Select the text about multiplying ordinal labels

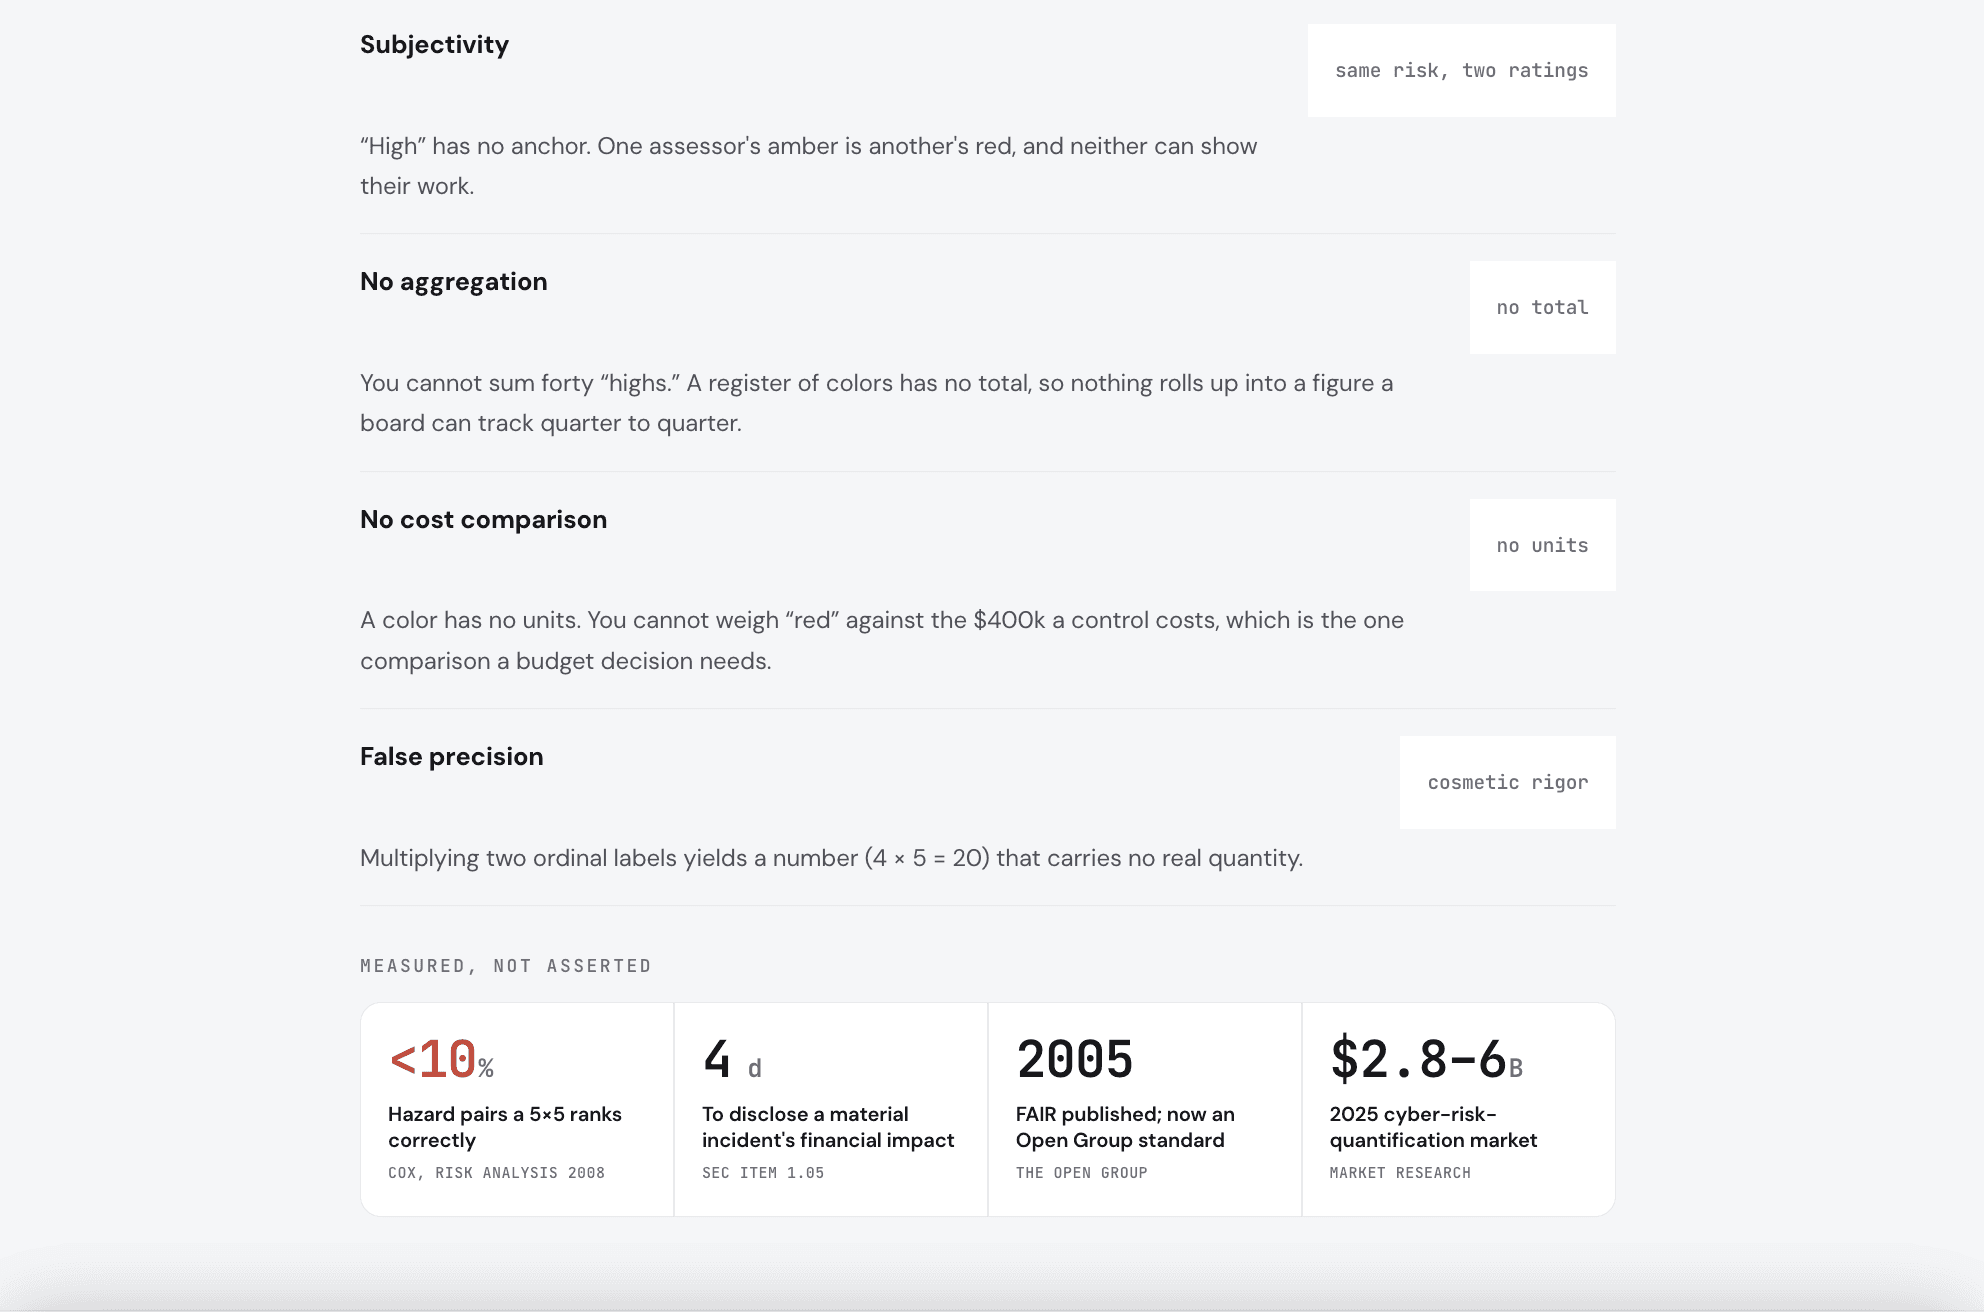(x=831, y=858)
